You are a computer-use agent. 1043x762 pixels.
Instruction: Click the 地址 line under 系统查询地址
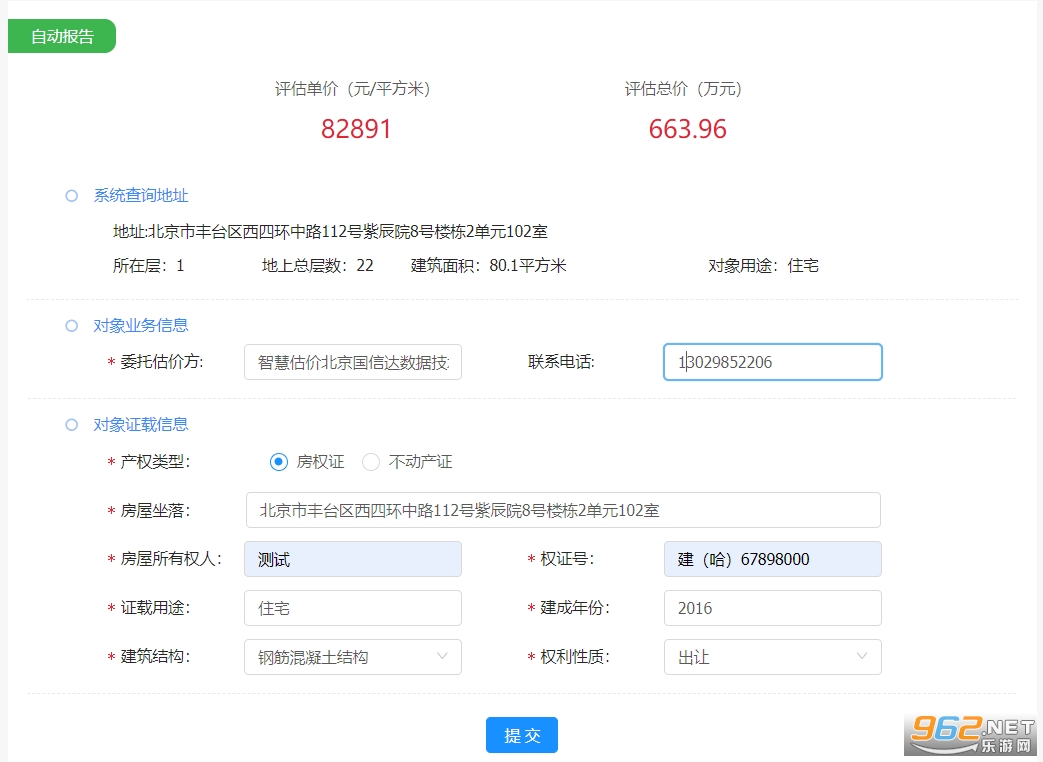(330, 232)
